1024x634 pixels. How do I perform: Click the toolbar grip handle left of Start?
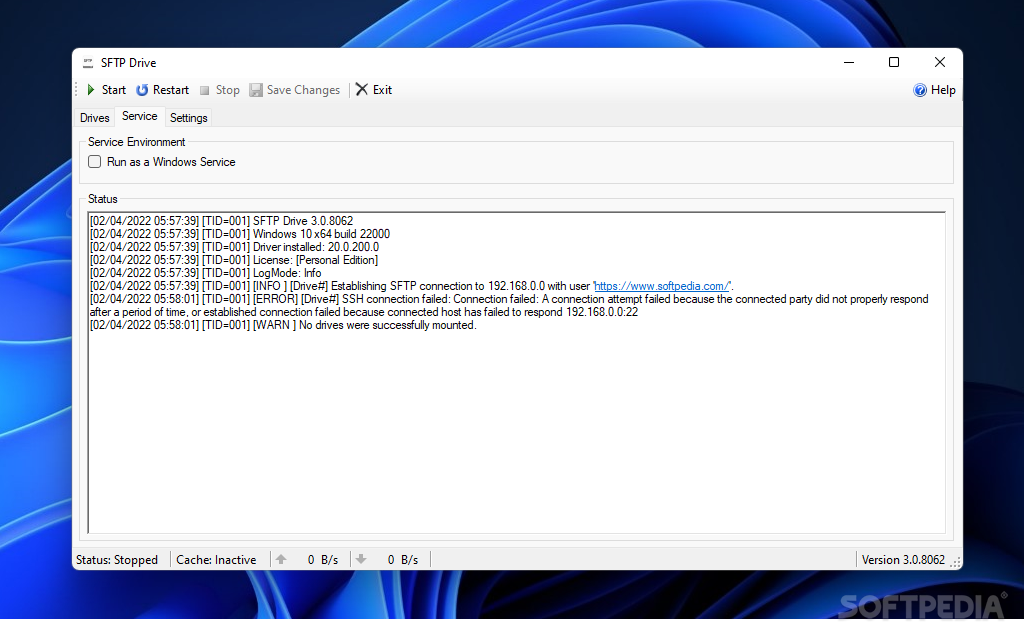click(x=76, y=89)
